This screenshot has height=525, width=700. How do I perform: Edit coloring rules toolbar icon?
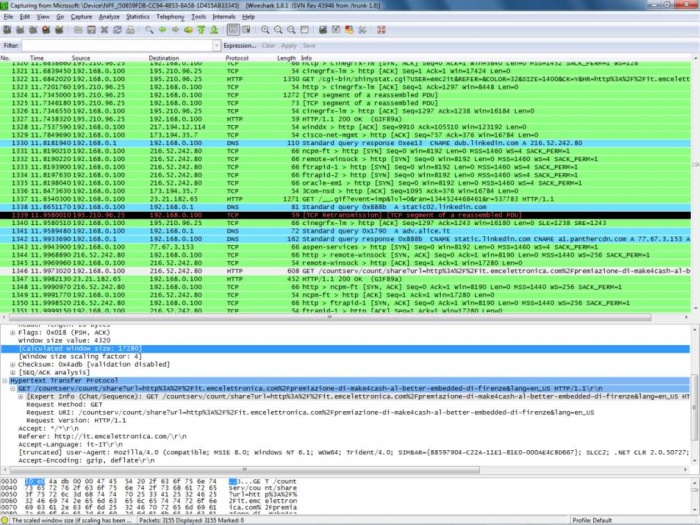point(349,30)
